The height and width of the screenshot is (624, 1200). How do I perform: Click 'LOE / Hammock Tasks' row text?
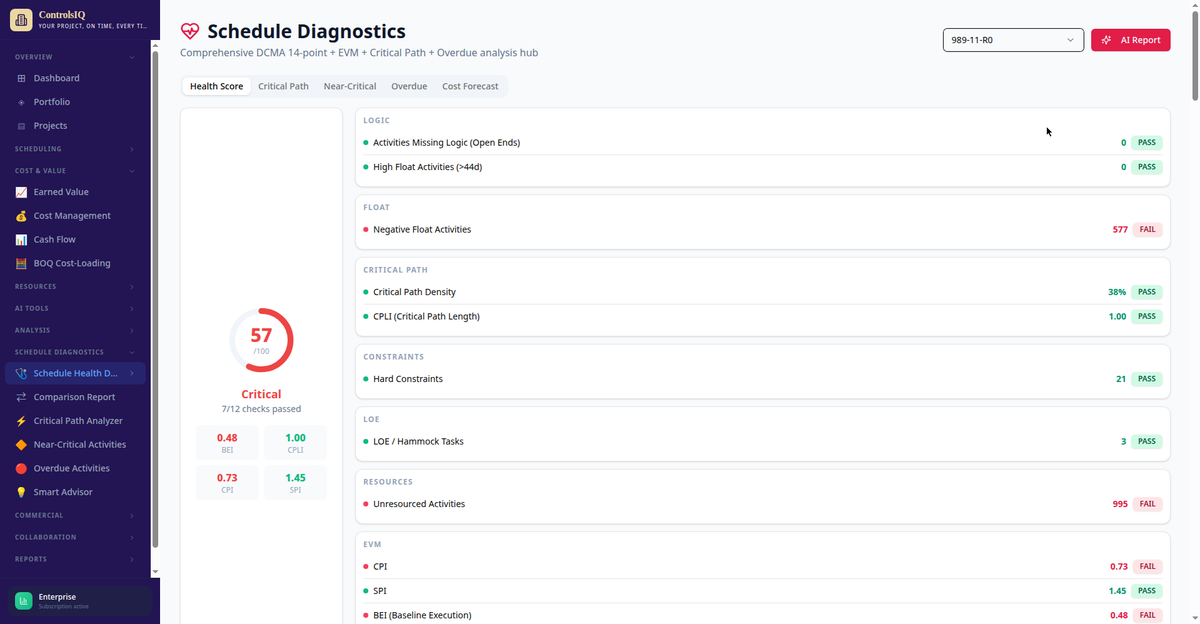pos(418,441)
